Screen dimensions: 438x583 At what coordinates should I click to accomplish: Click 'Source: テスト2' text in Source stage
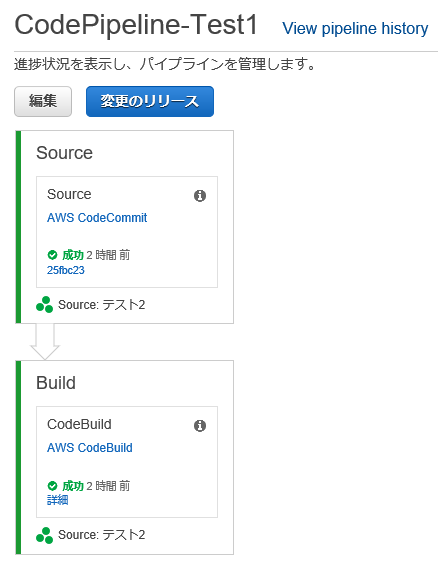click(102, 305)
